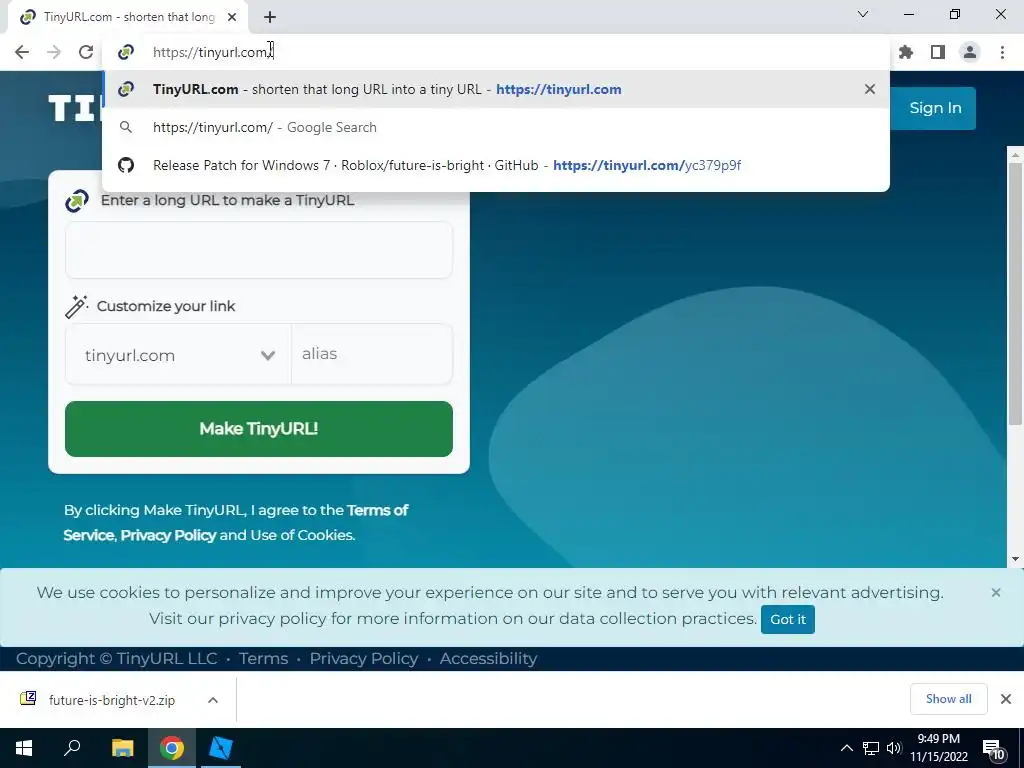
Task: Open the footer Privacy Policy link
Action: coord(364,658)
